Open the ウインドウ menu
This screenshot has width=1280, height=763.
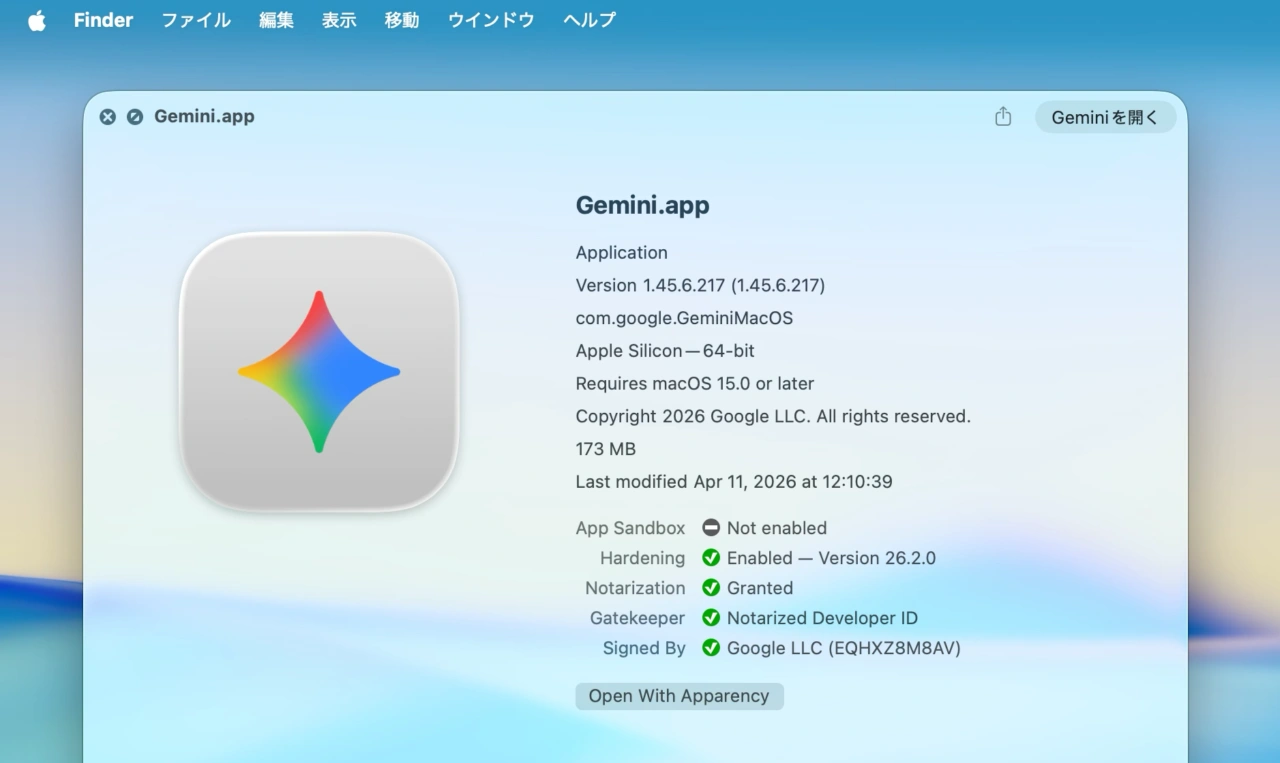[x=490, y=20]
